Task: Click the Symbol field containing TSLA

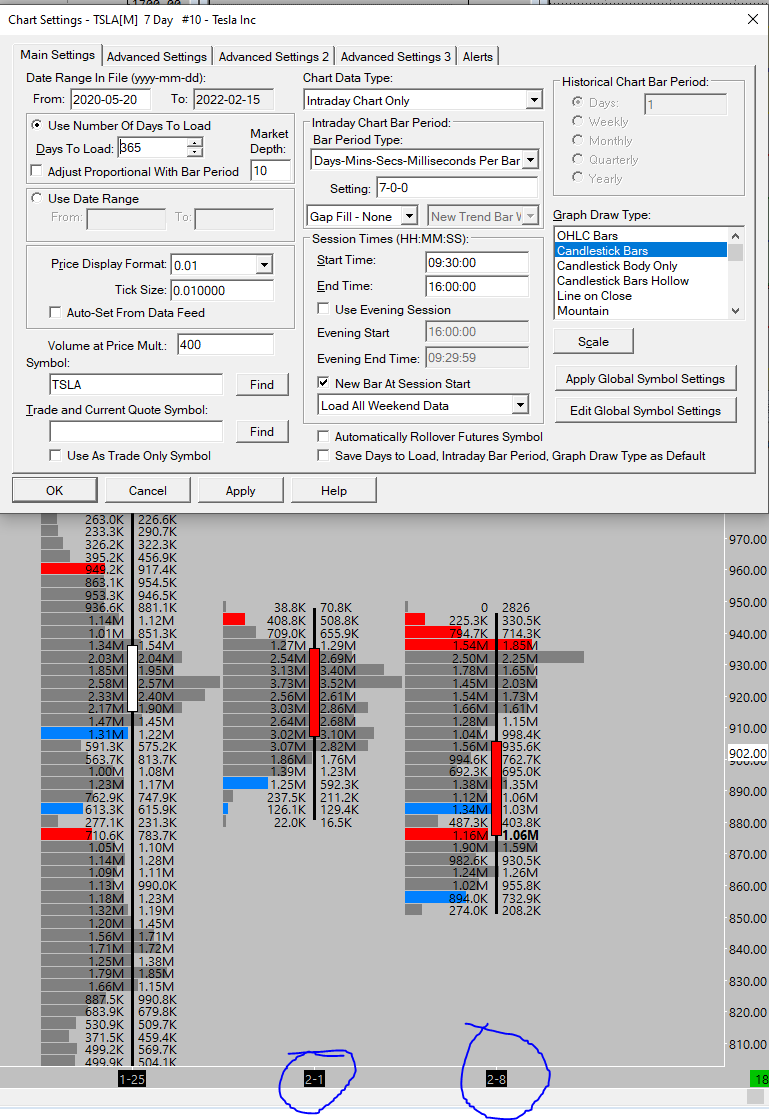Action: [x=136, y=384]
